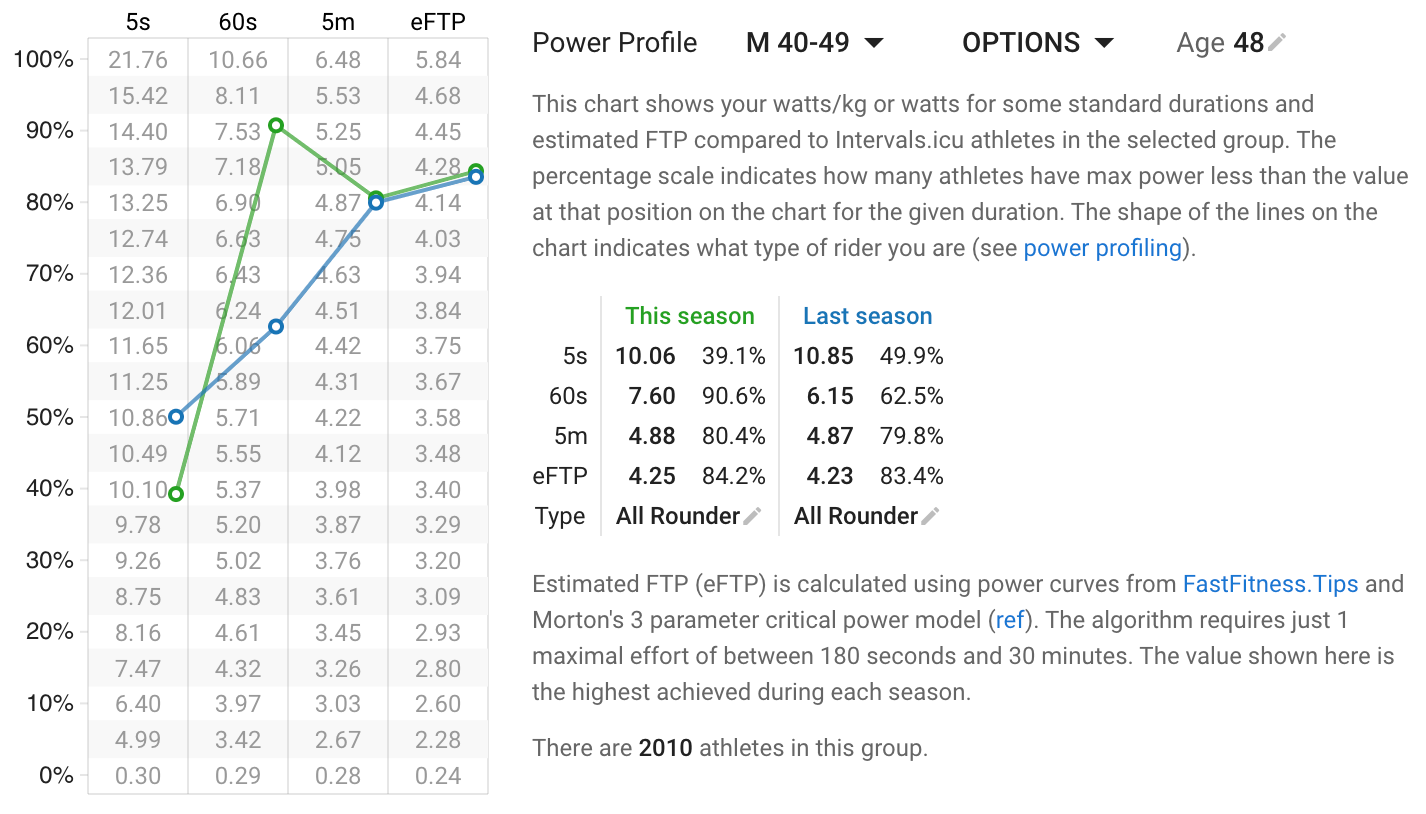This screenshot has width=1426, height=814.
Task: Click the green 60s data point near 90%
Action: tap(276, 126)
